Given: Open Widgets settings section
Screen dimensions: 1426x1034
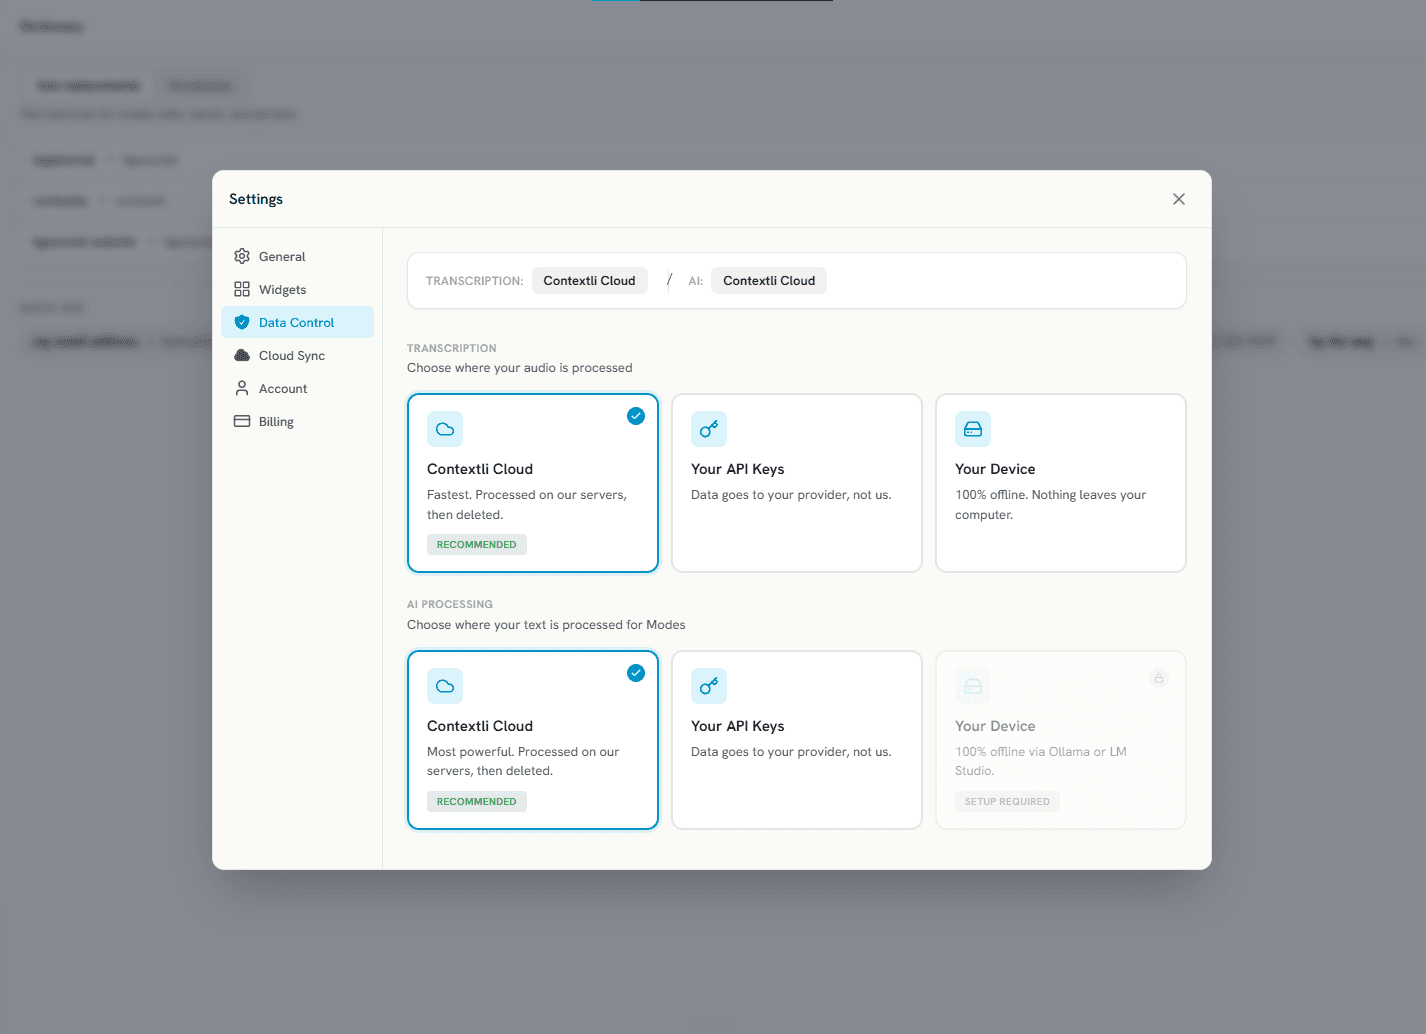Looking at the screenshot, I should pos(297,289).
